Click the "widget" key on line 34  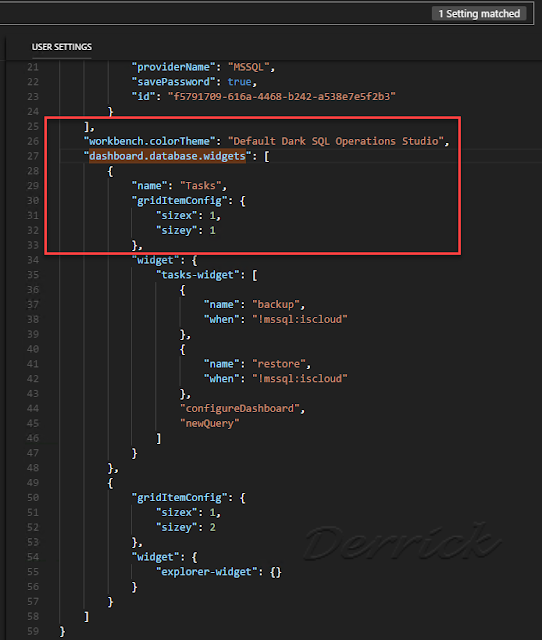155,260
